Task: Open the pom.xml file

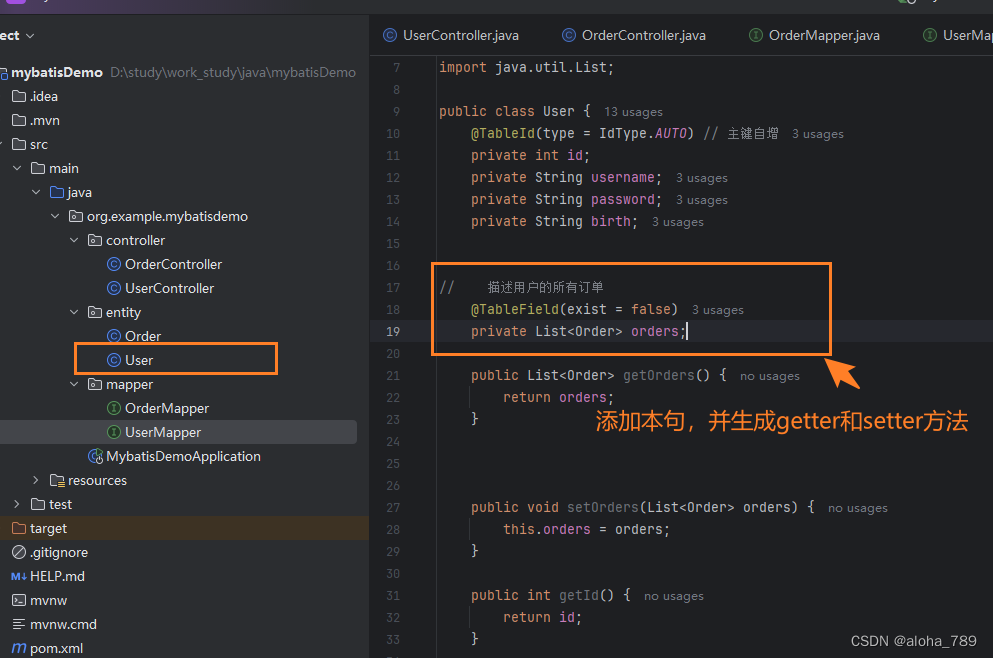Action: pyautogui.click(x=56, y=649)
